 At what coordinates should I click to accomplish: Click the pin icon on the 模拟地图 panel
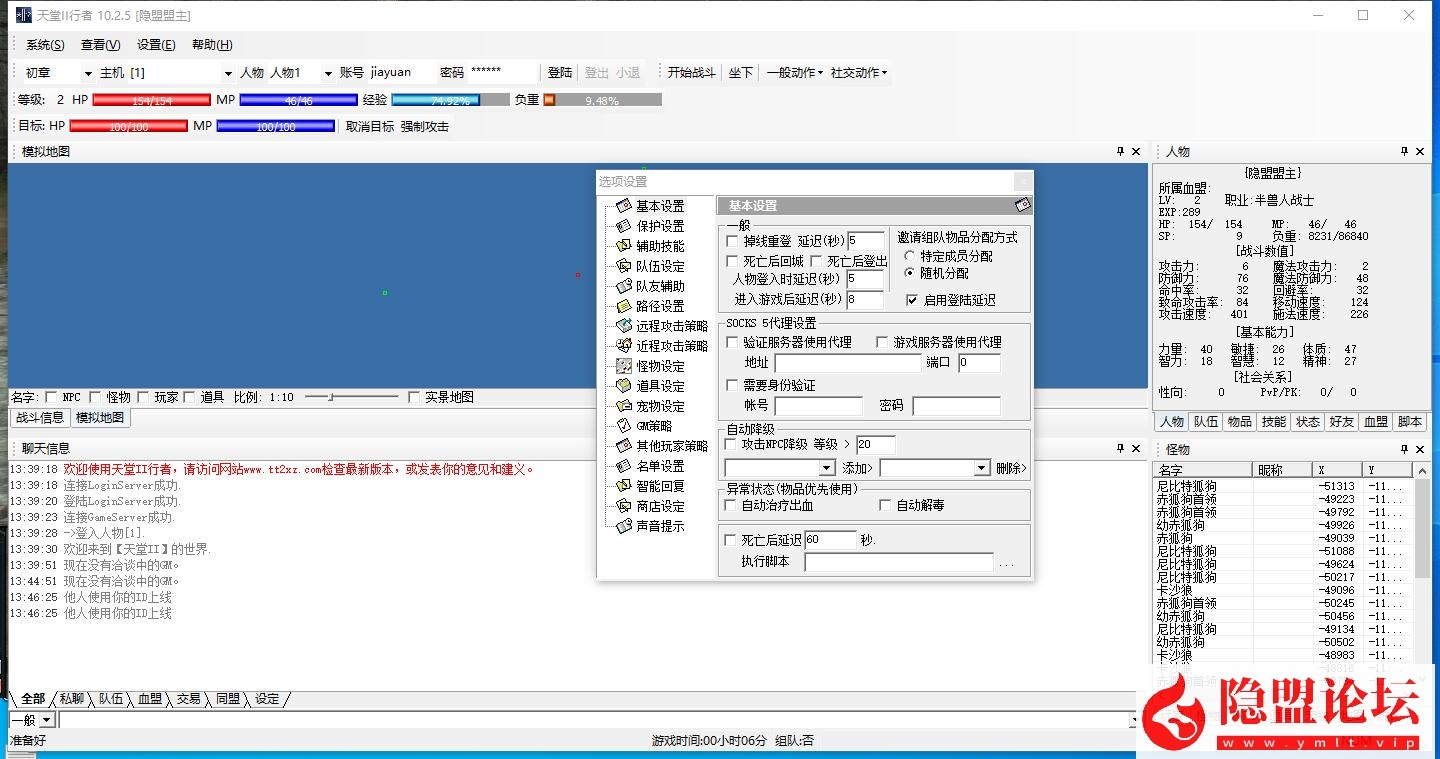1121,151
